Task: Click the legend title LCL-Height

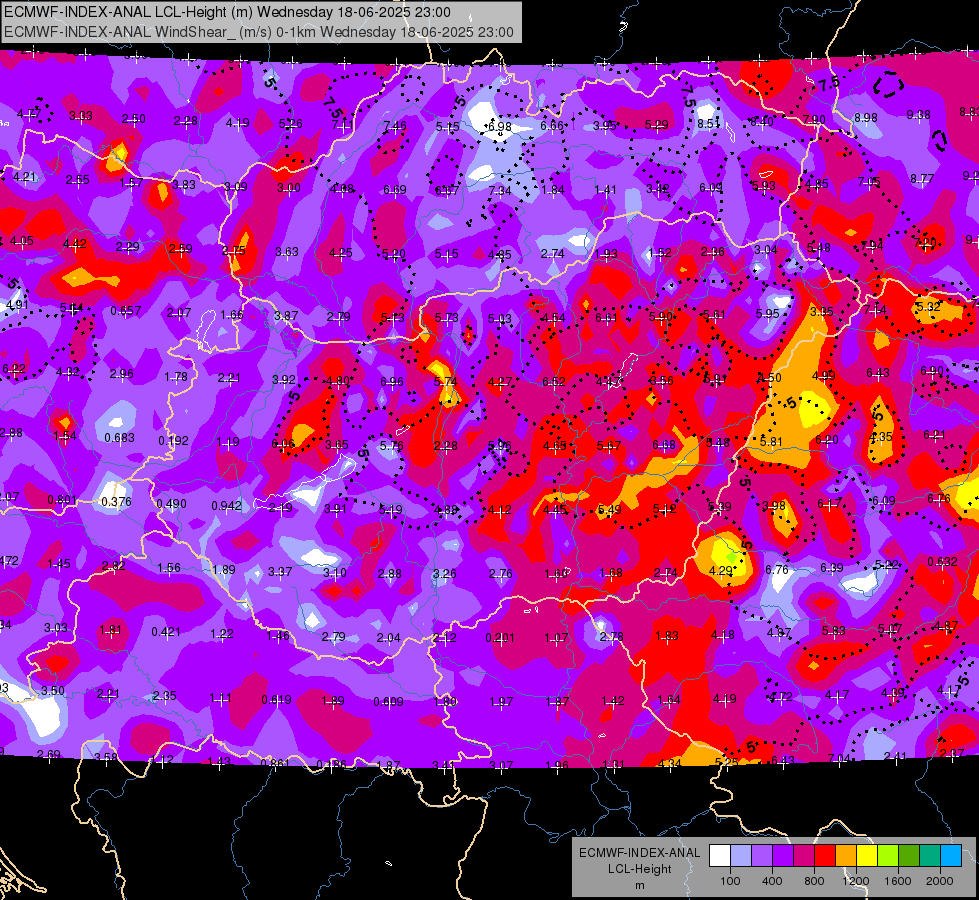Action: click(x=640, y=869)
